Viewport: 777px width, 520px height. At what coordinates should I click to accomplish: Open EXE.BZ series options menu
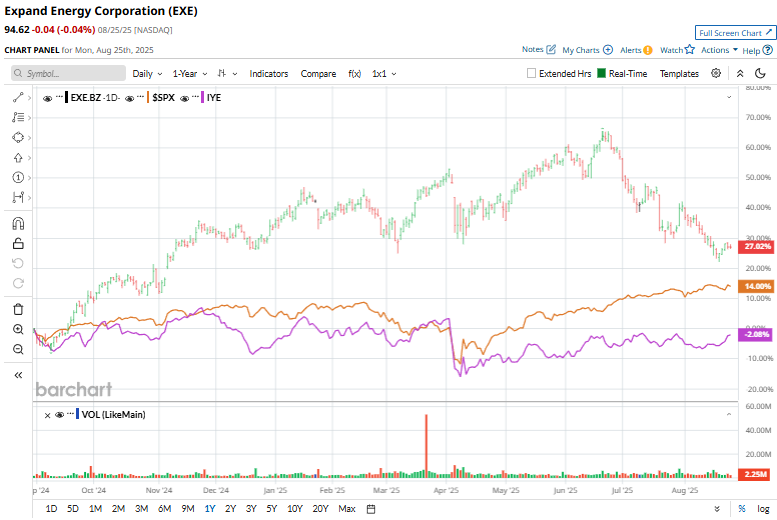pos(59,97)
